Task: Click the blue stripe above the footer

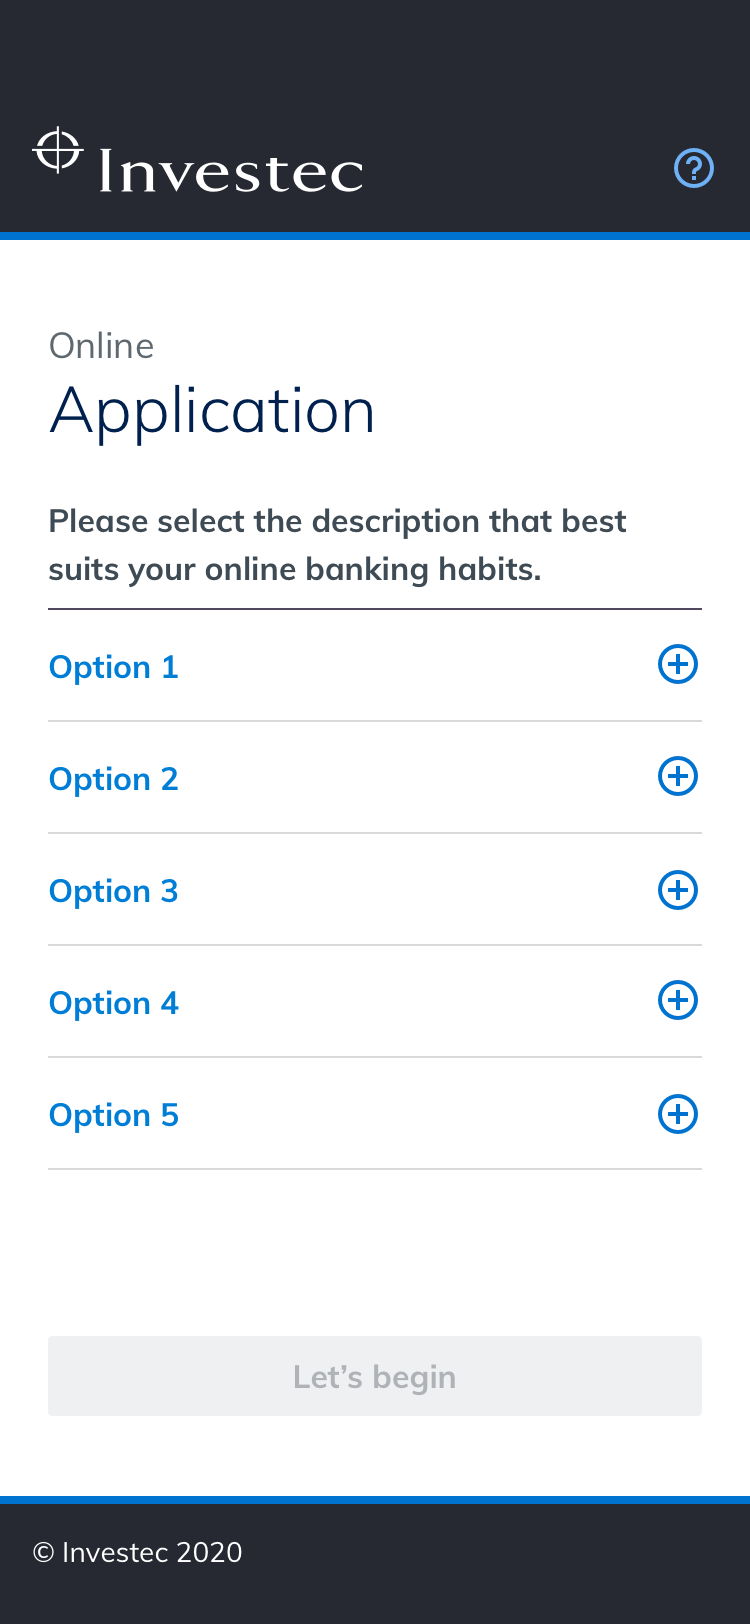Action: [x=375, y=1500]
